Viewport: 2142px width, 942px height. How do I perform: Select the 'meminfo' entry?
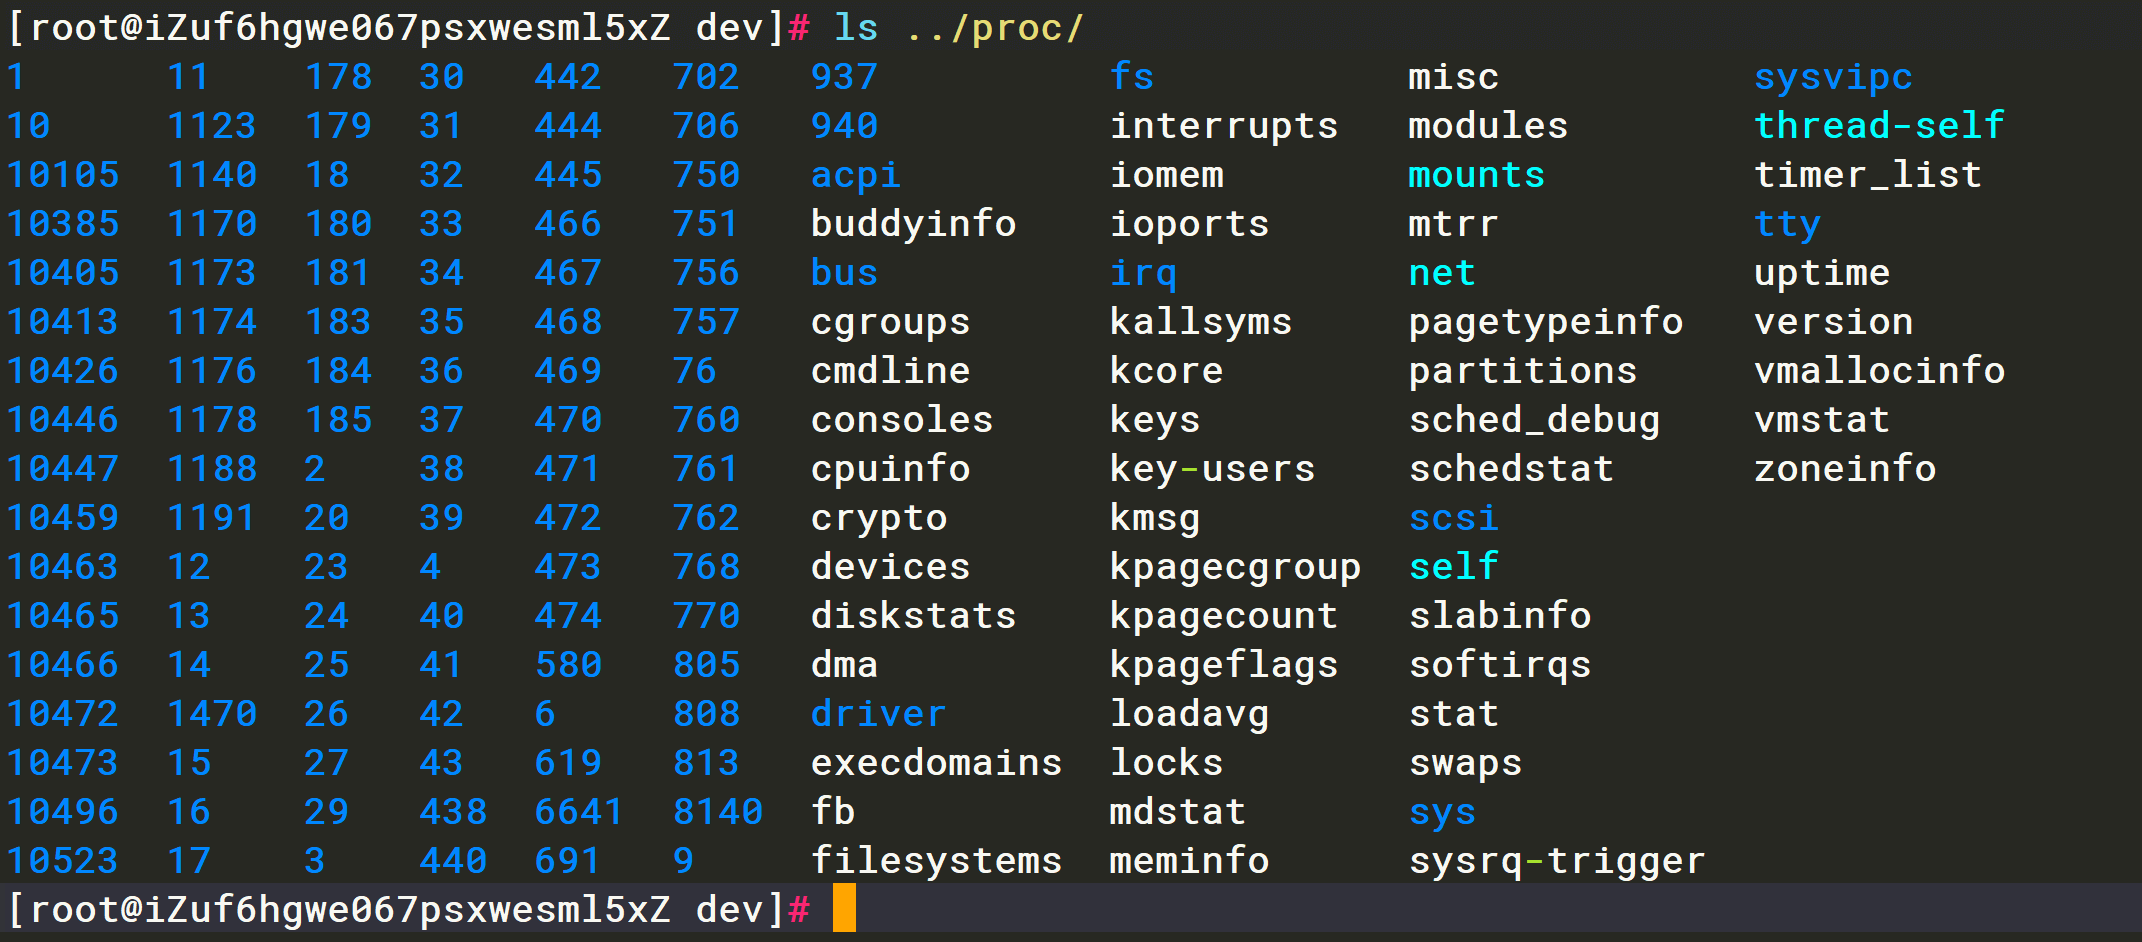(1190, 860)
